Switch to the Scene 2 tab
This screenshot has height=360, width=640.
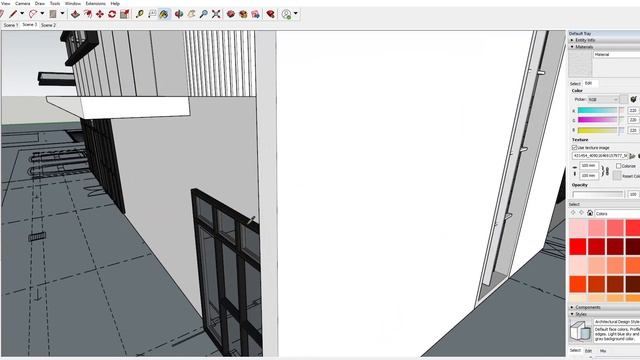48,25
